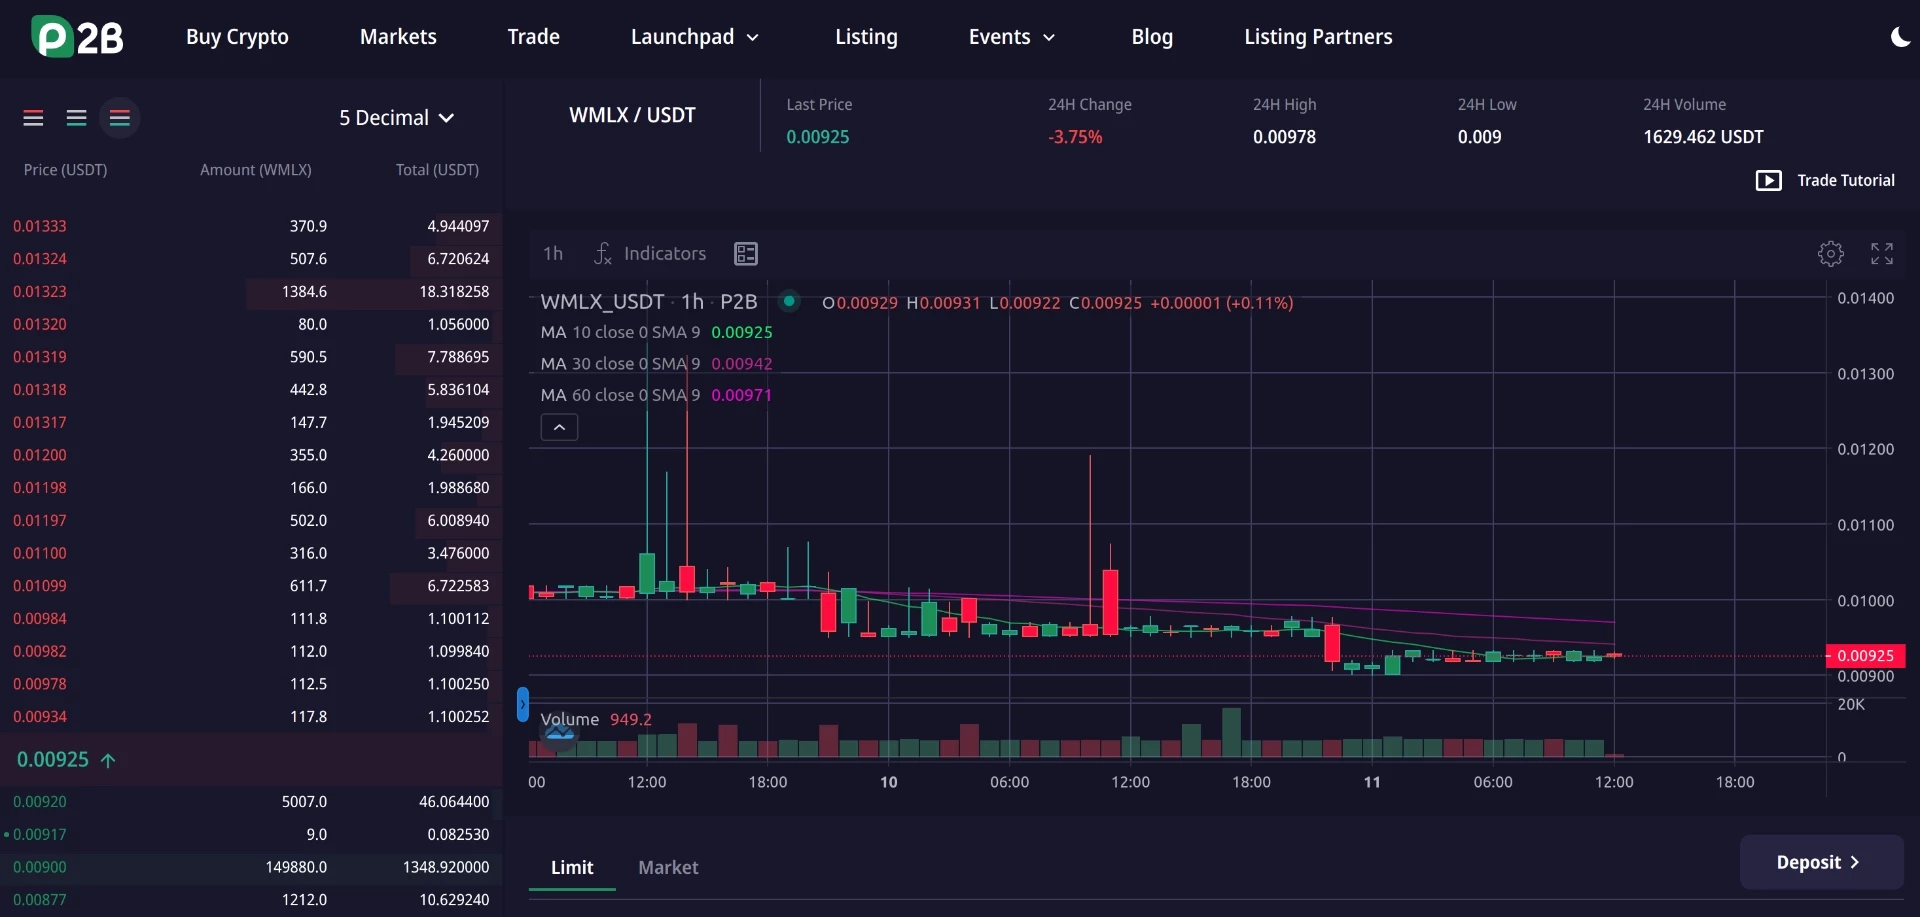The height and width of the screenshot is (917, 1920).
Task: Switch to the Market order tab
Action: (668, 868)
